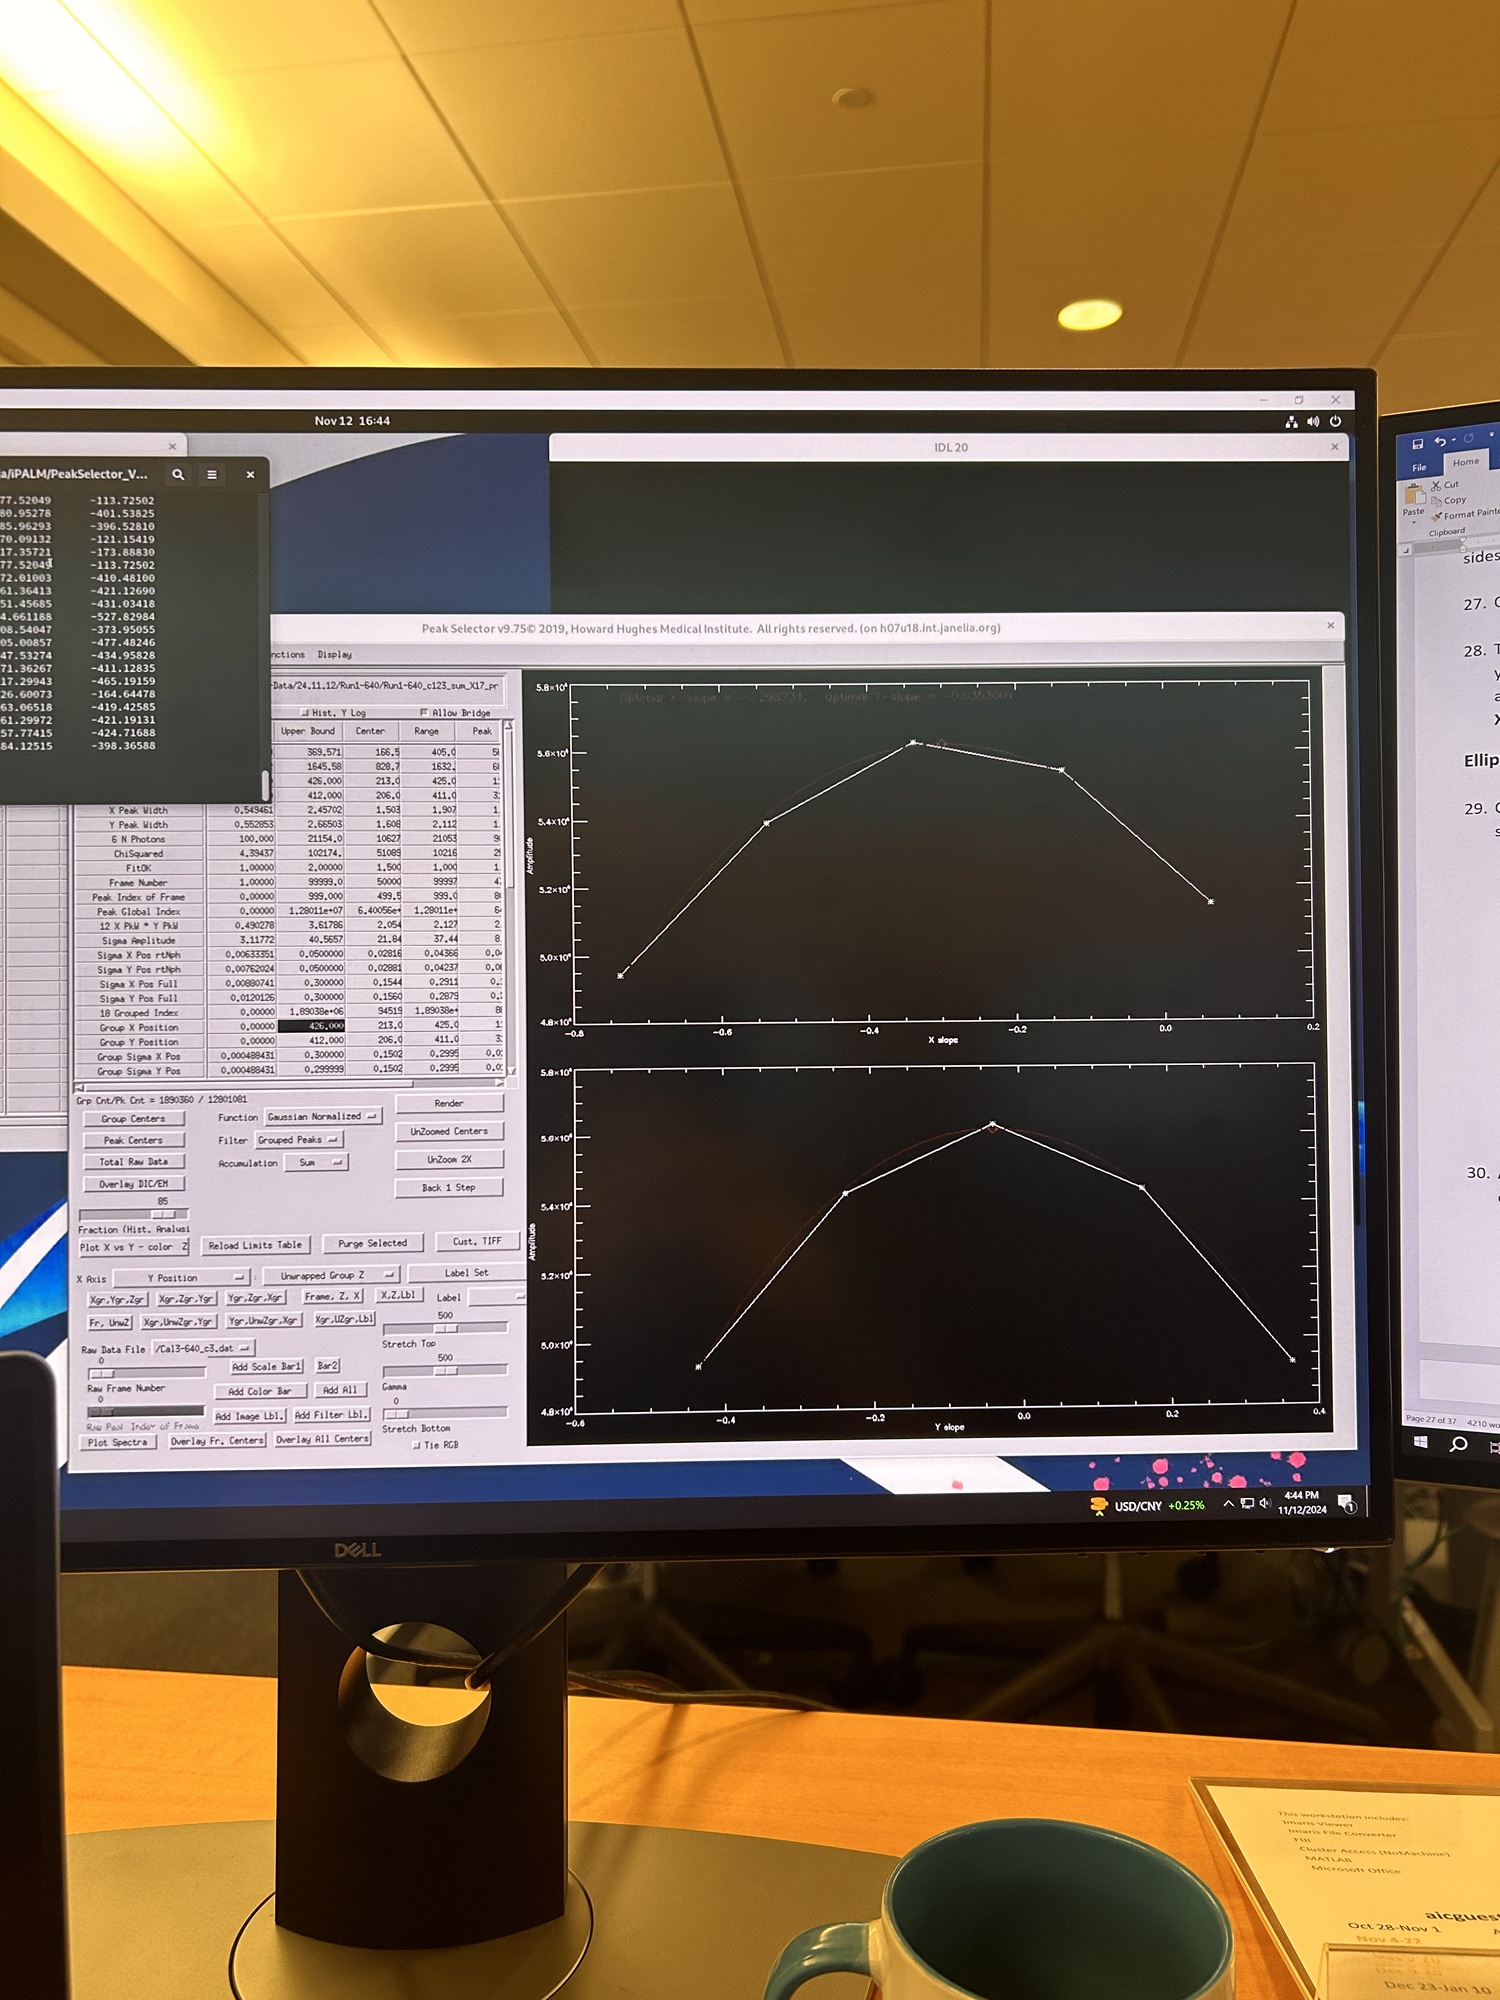Open the Display menu in Peak Selector
Viewport: 1500px width, 2000px height.
(x=334, y=655)
